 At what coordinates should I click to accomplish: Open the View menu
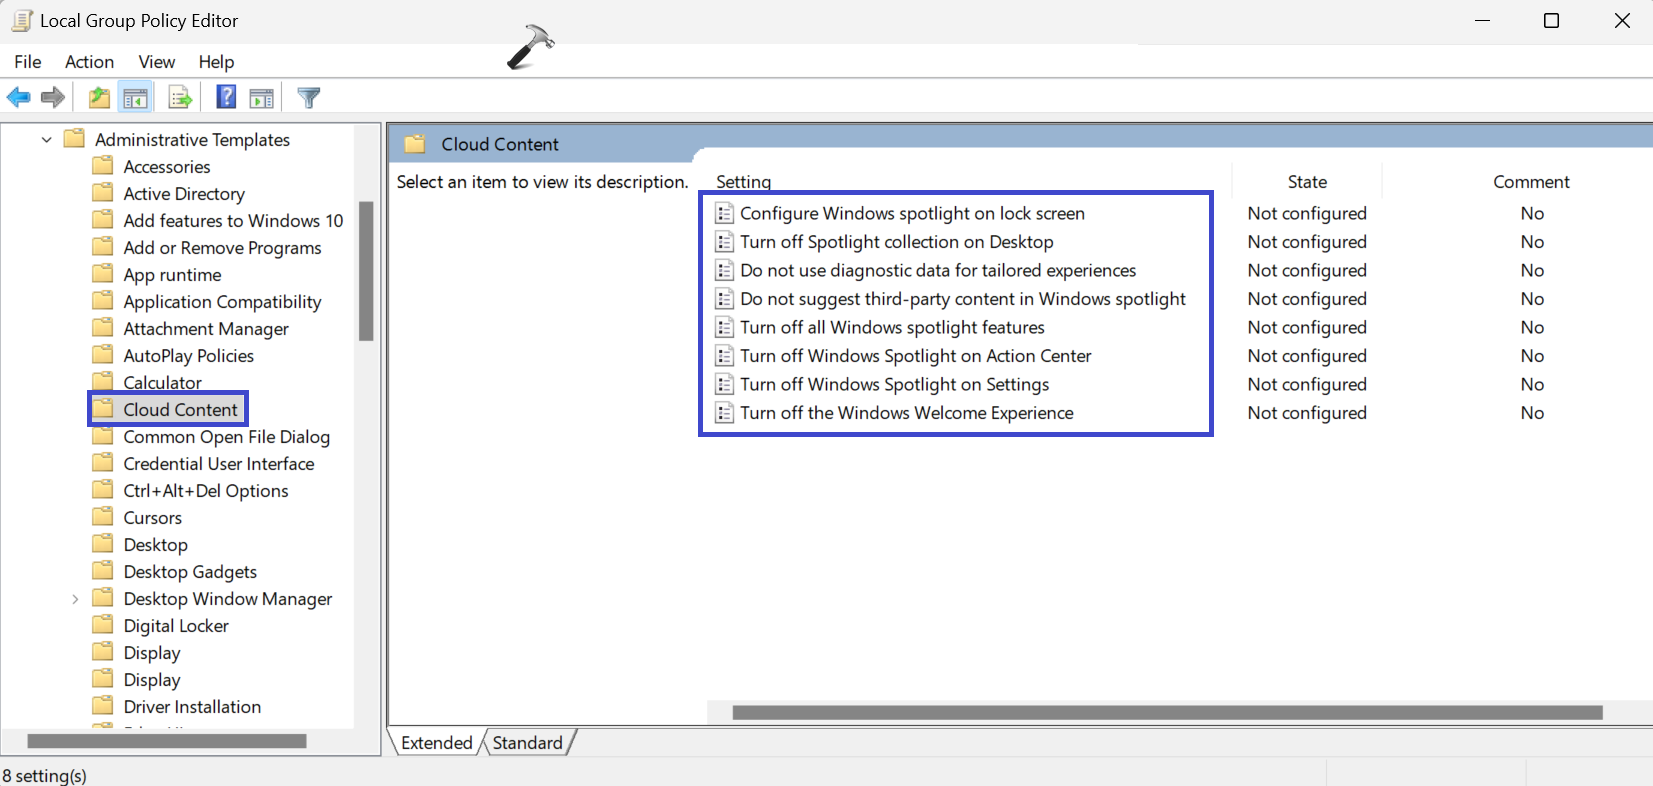coord(157,62)
